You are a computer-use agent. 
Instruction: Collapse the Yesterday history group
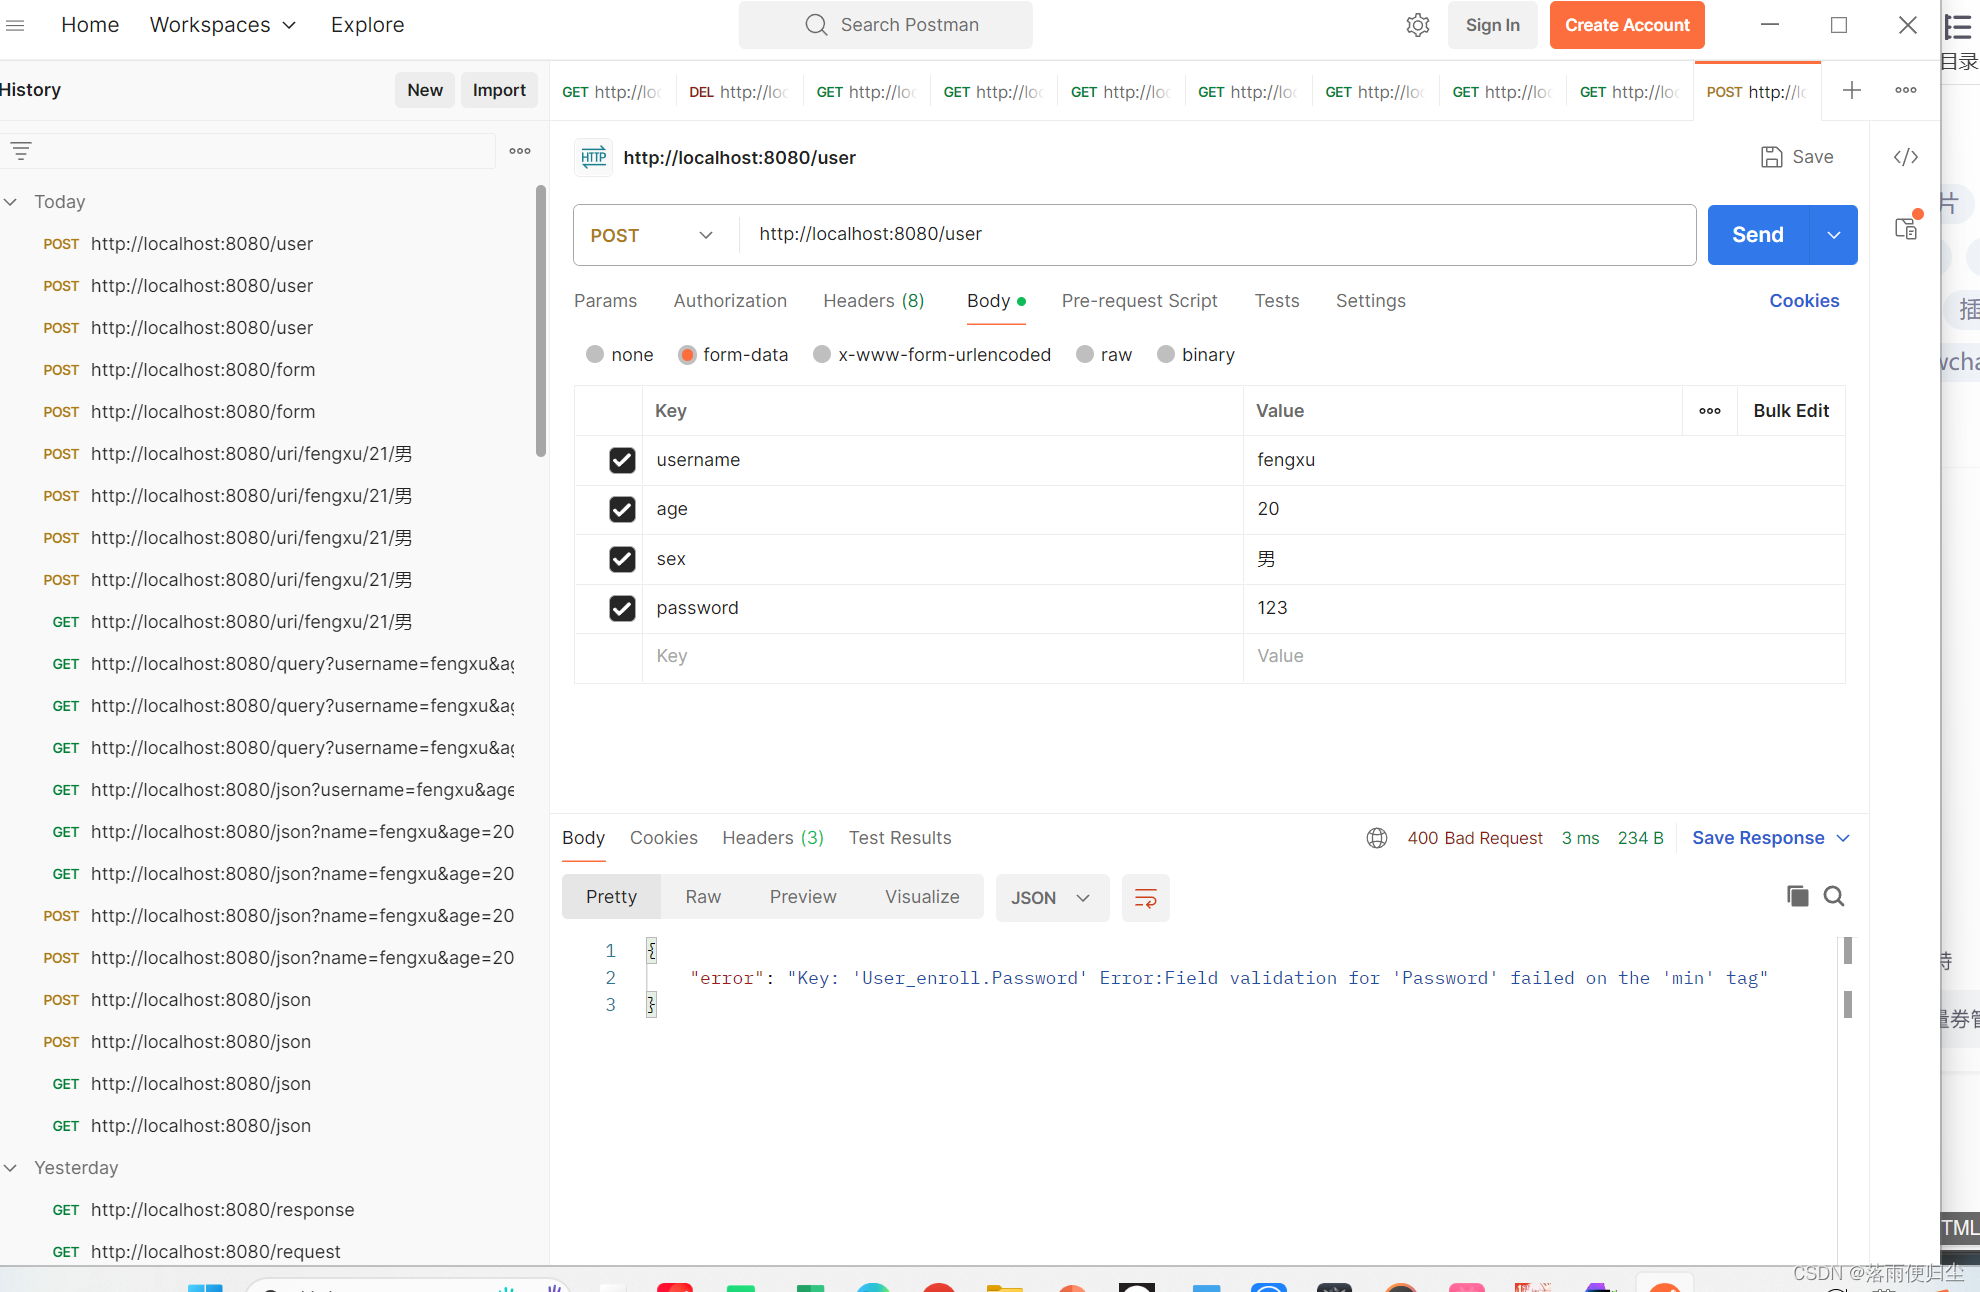coord(11,1168)
